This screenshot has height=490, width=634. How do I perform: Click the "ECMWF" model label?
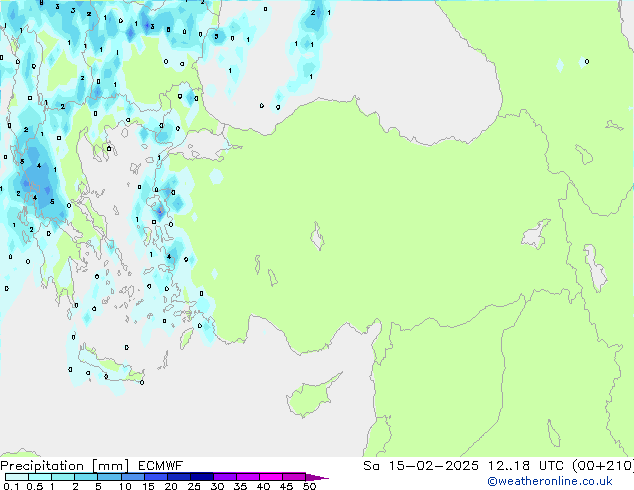pyautogui.click(x=161, y=466)
